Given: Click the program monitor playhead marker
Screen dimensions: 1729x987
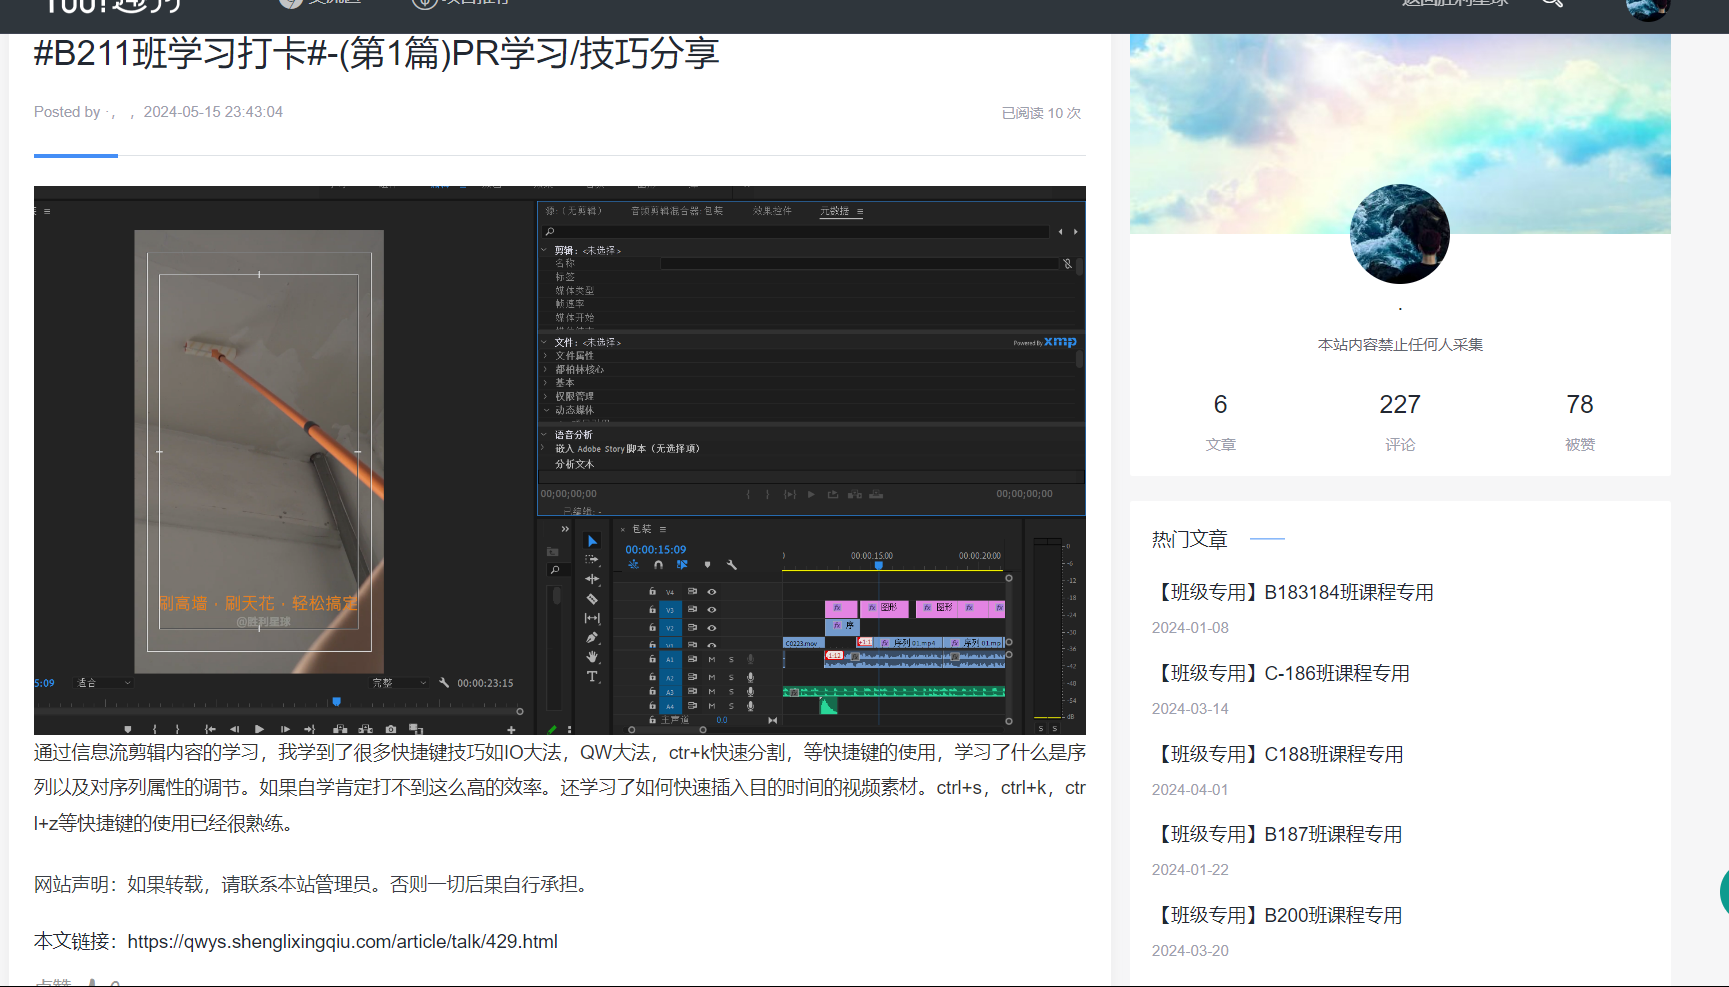Looking at the screenshot, I should (x=337, y=702).
